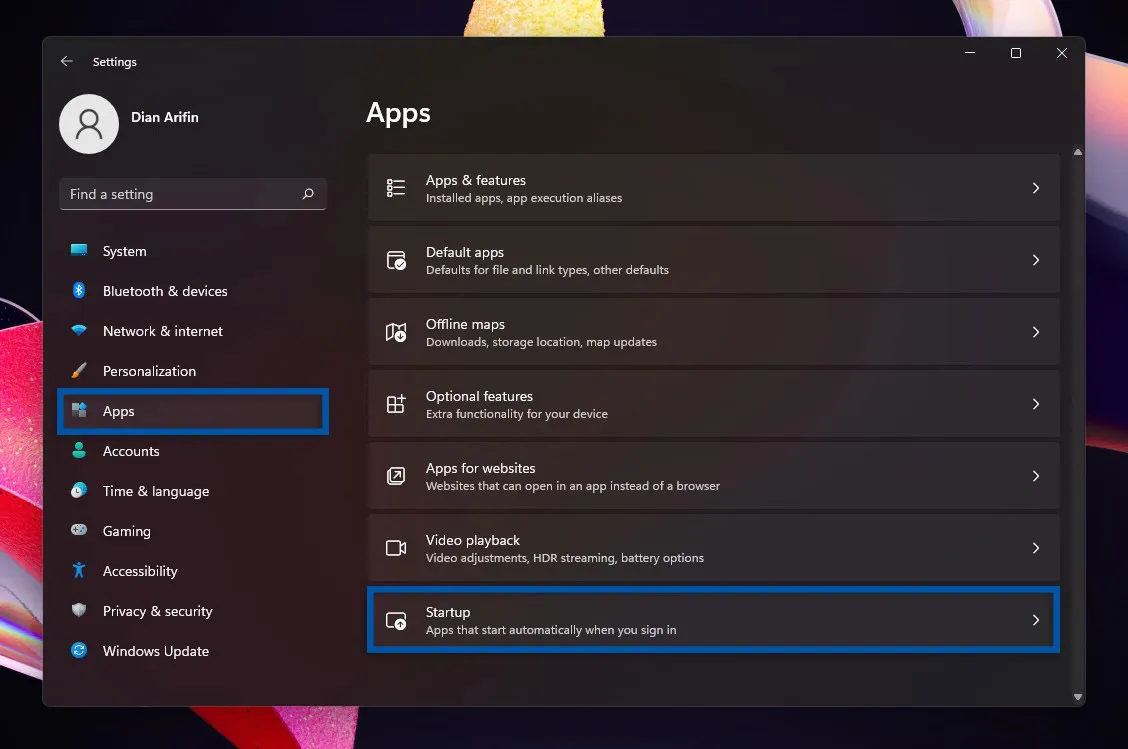Expand the Startup settings row chevron
This screenshot has width=1128, height=749.
point(1035,620)
